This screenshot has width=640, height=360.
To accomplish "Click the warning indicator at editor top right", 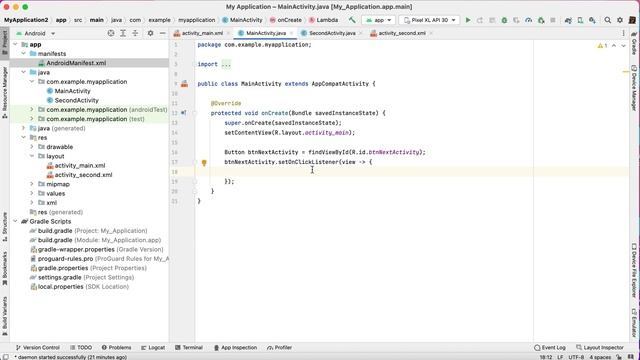I will click(x=602, y=46).
